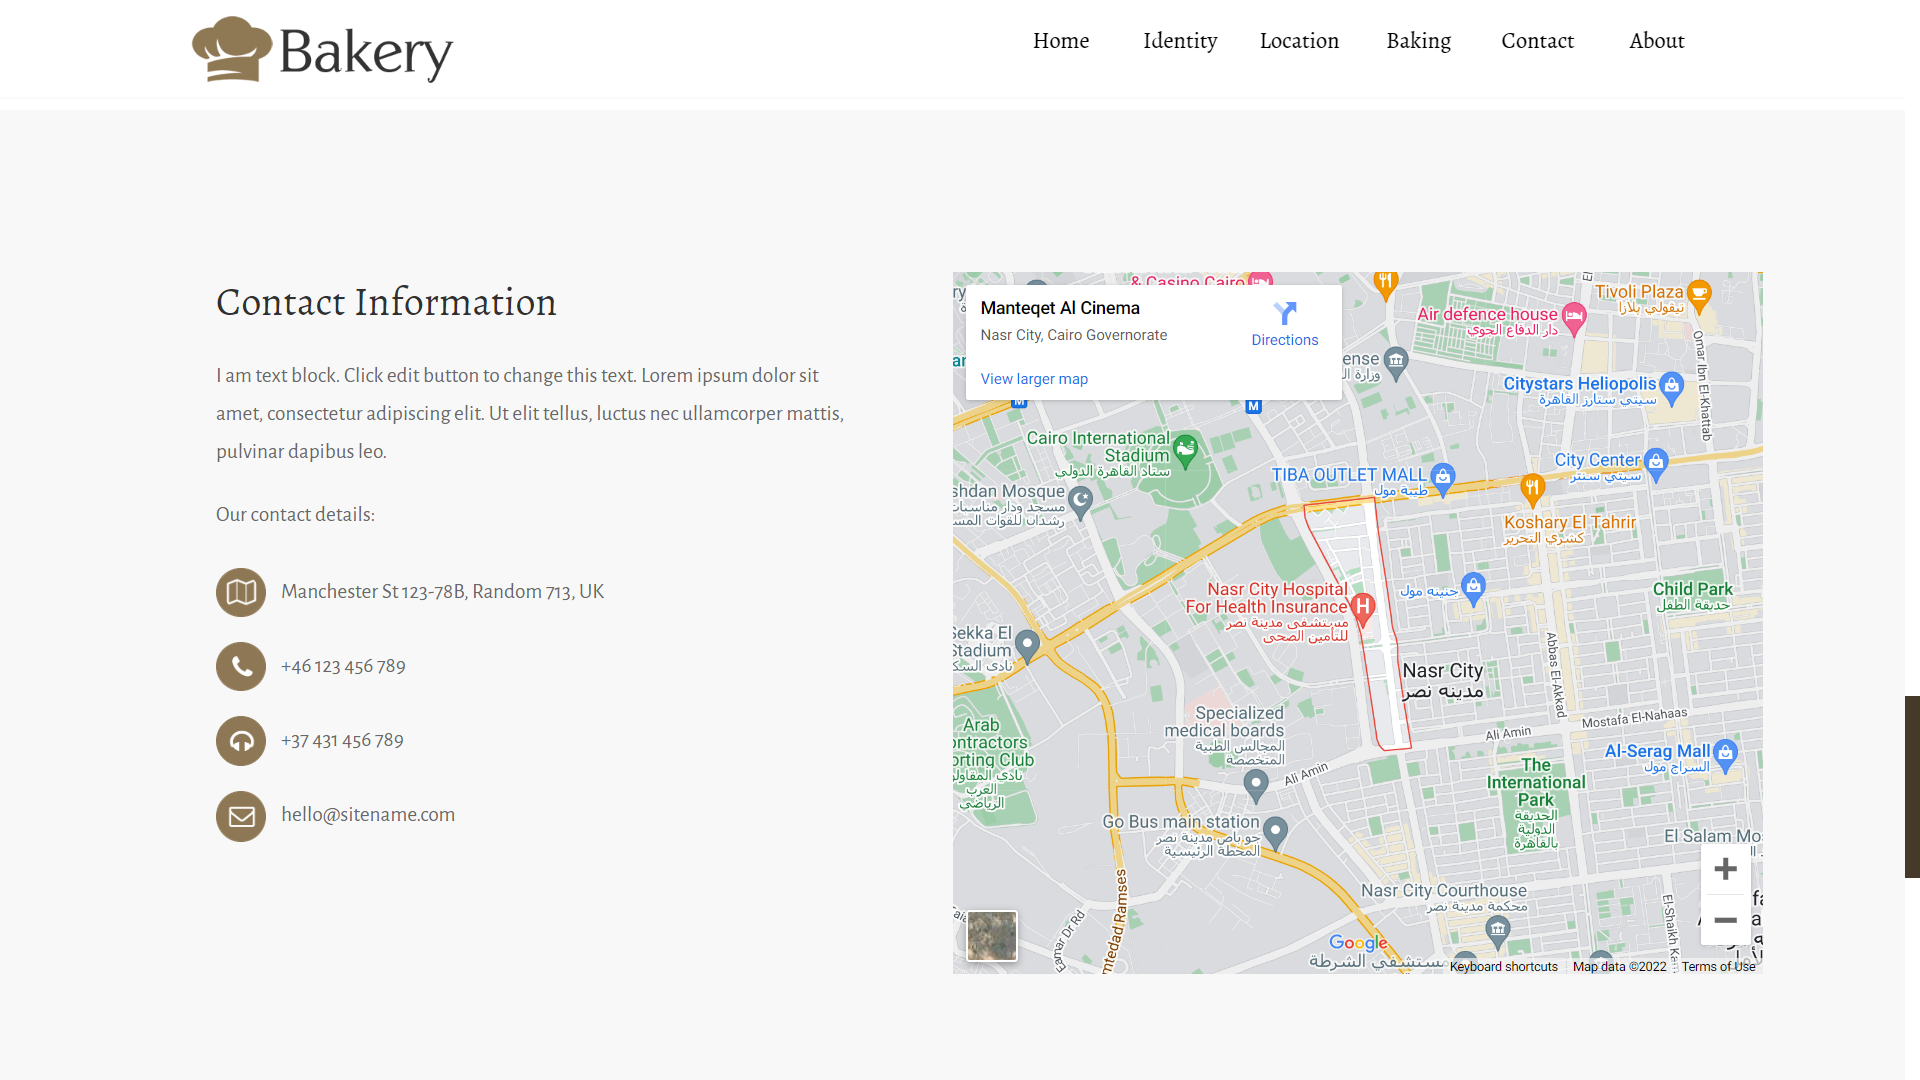Click the envelope email icon

click(x=241, y=816)
